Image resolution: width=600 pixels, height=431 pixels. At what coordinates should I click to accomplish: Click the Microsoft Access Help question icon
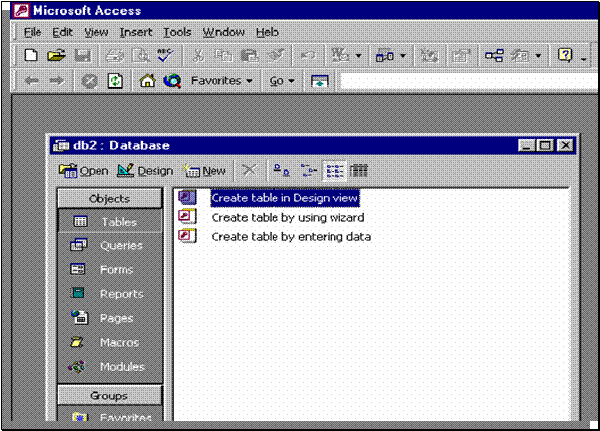[x=565, y=56]
